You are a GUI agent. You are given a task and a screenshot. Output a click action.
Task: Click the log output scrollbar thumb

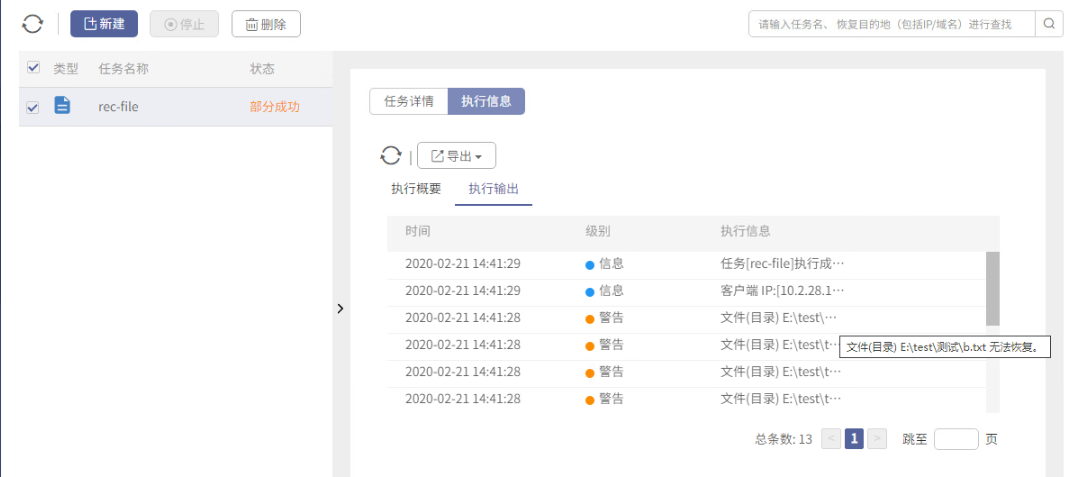tap(993, 288)
